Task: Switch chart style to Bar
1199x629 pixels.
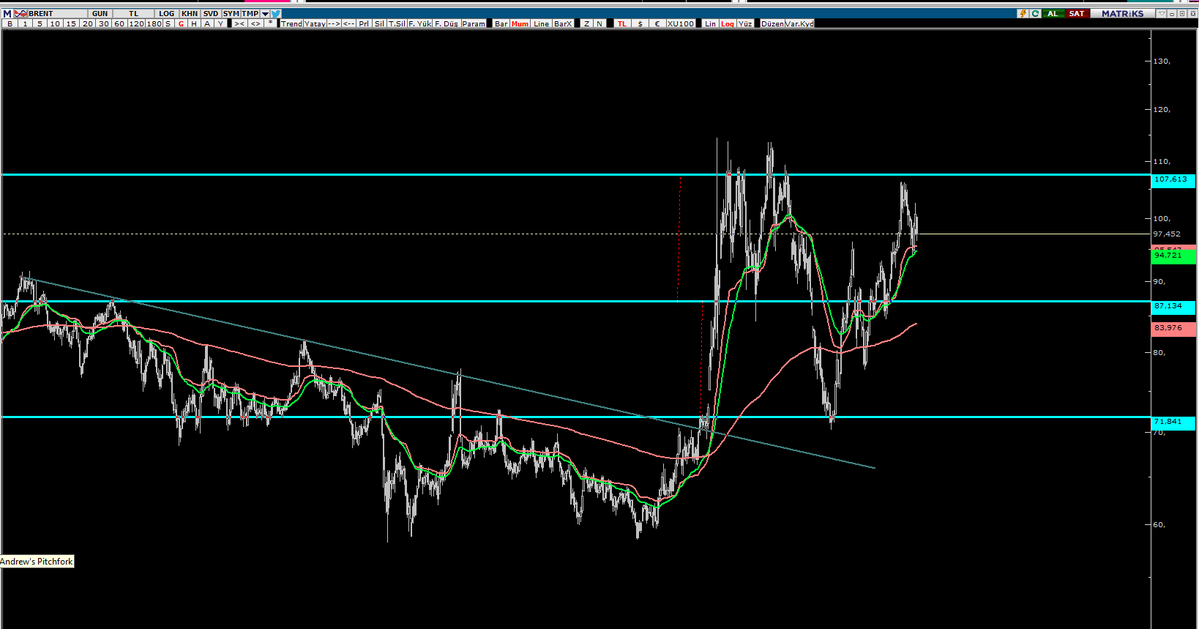Action: tap(501, 24)
